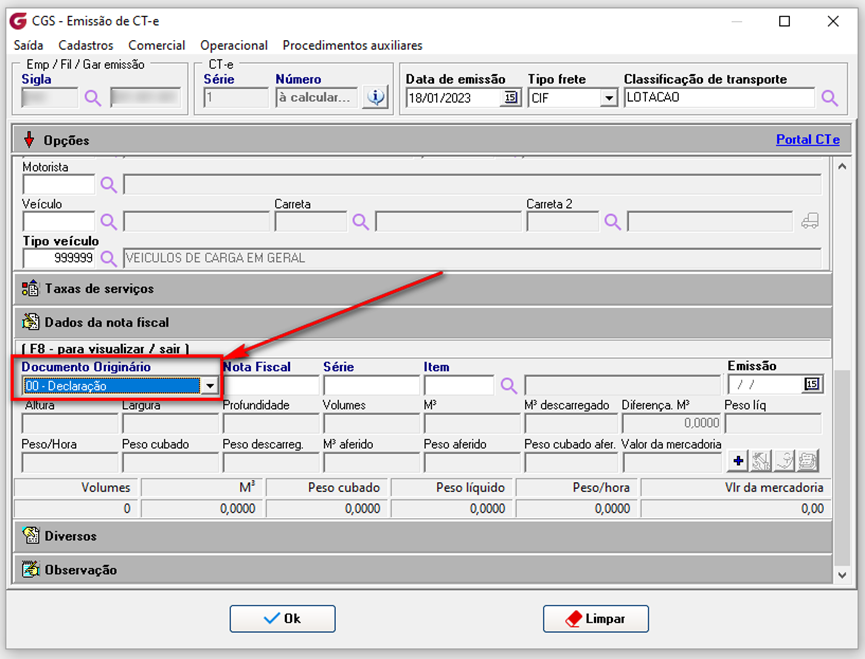Click the red arrow Opções icon
Image resolution: width=865 pixels, height=659 pixels.
point(29,140)
